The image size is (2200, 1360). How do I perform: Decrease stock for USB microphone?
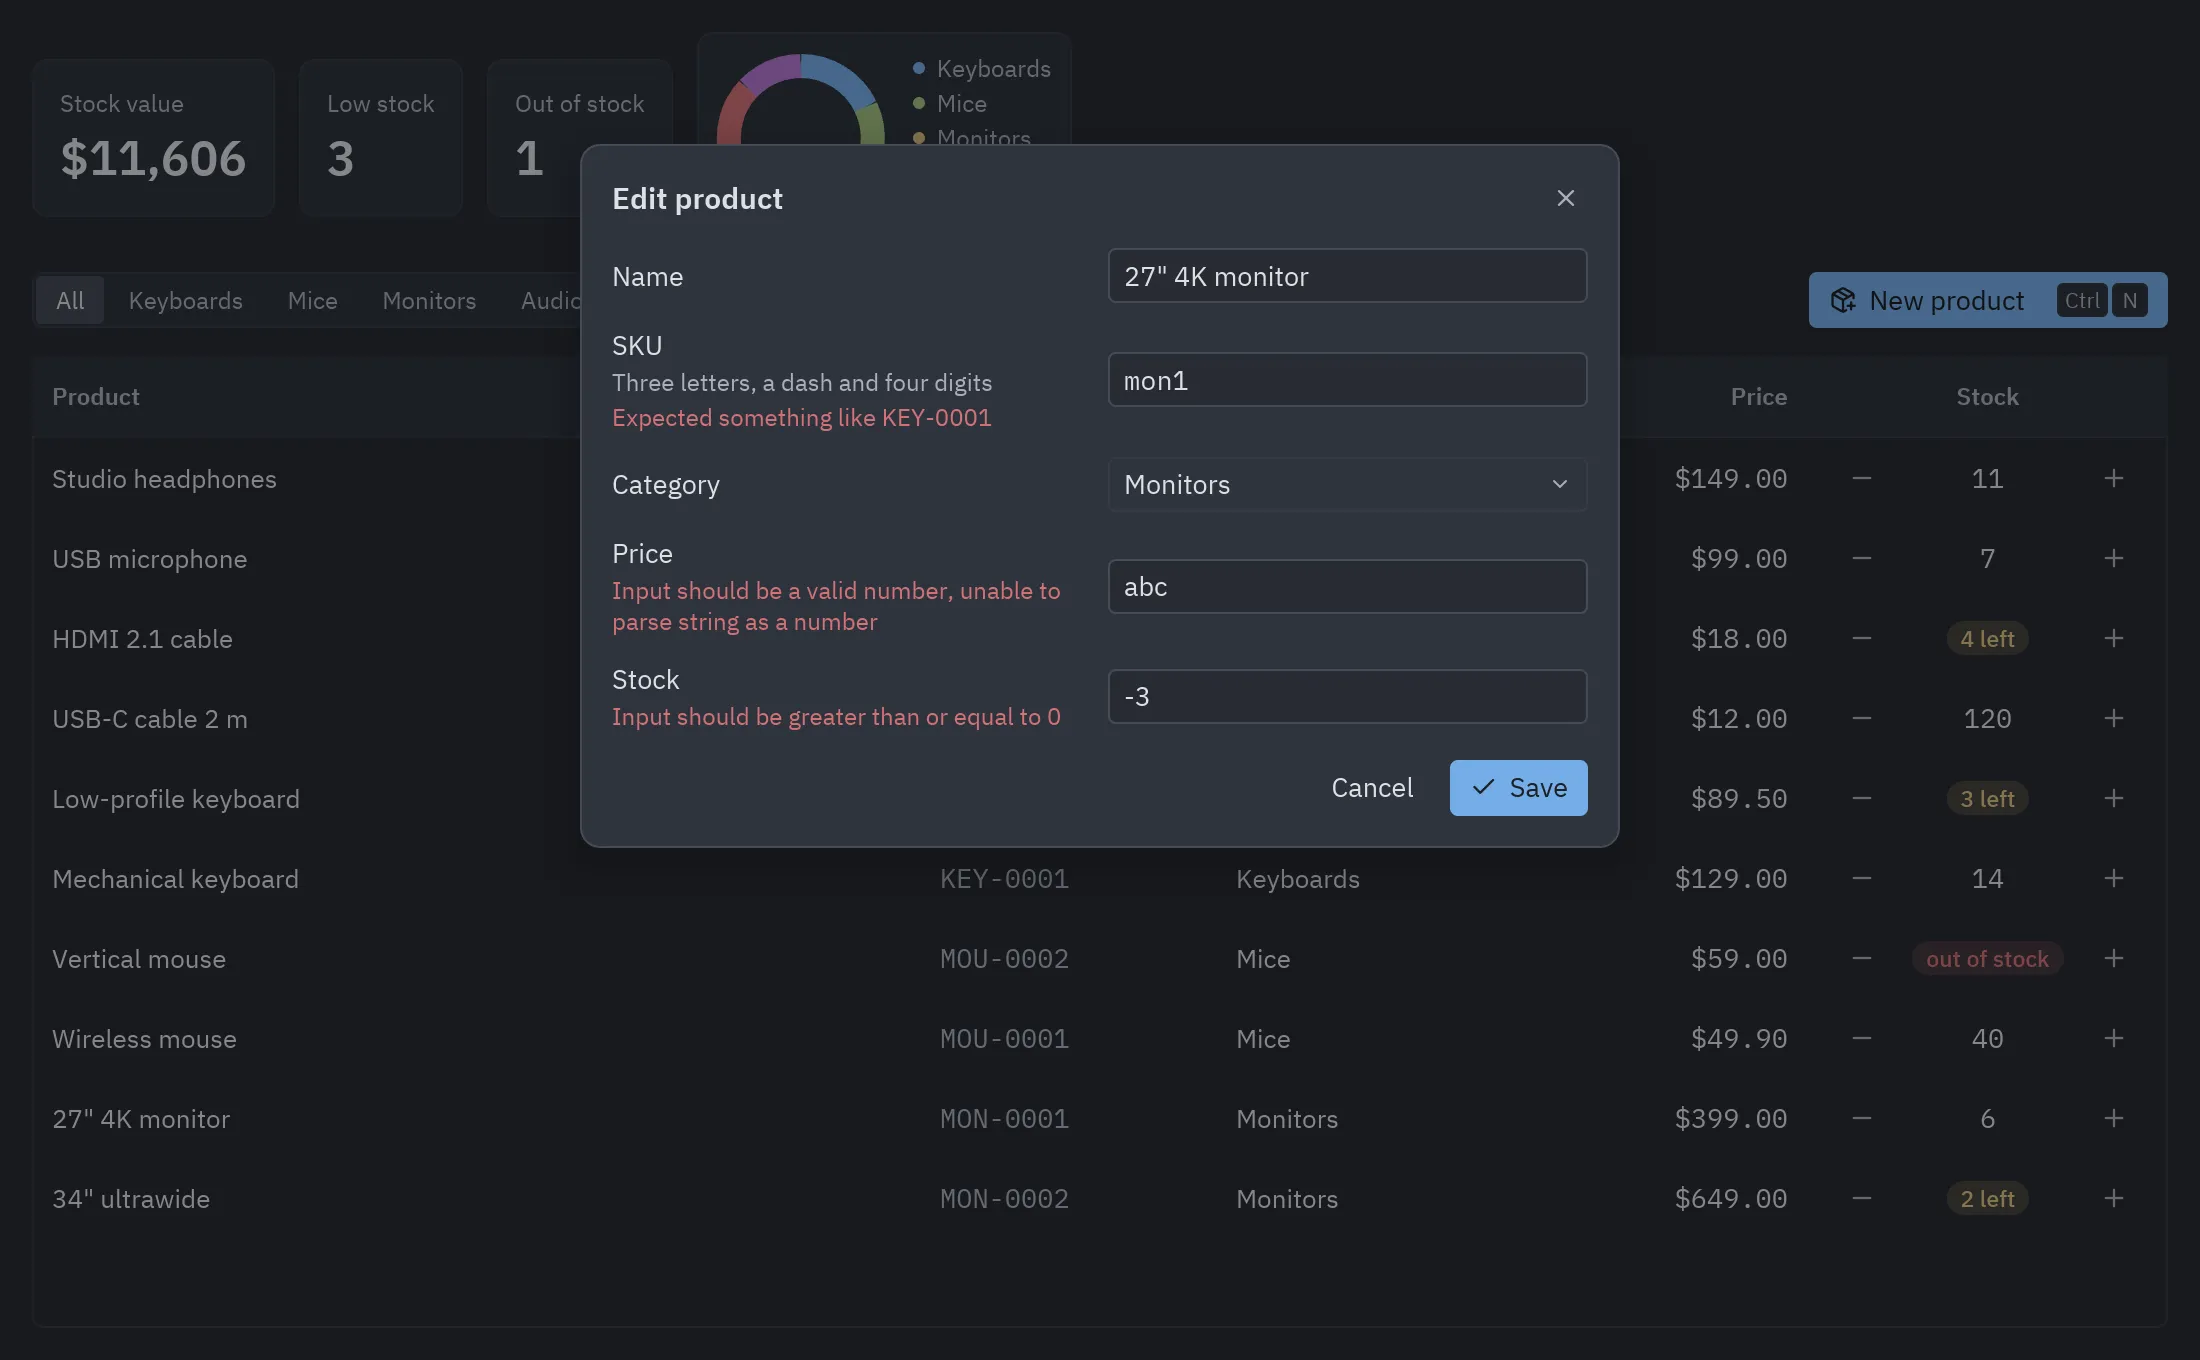(x=1861, y=558)
